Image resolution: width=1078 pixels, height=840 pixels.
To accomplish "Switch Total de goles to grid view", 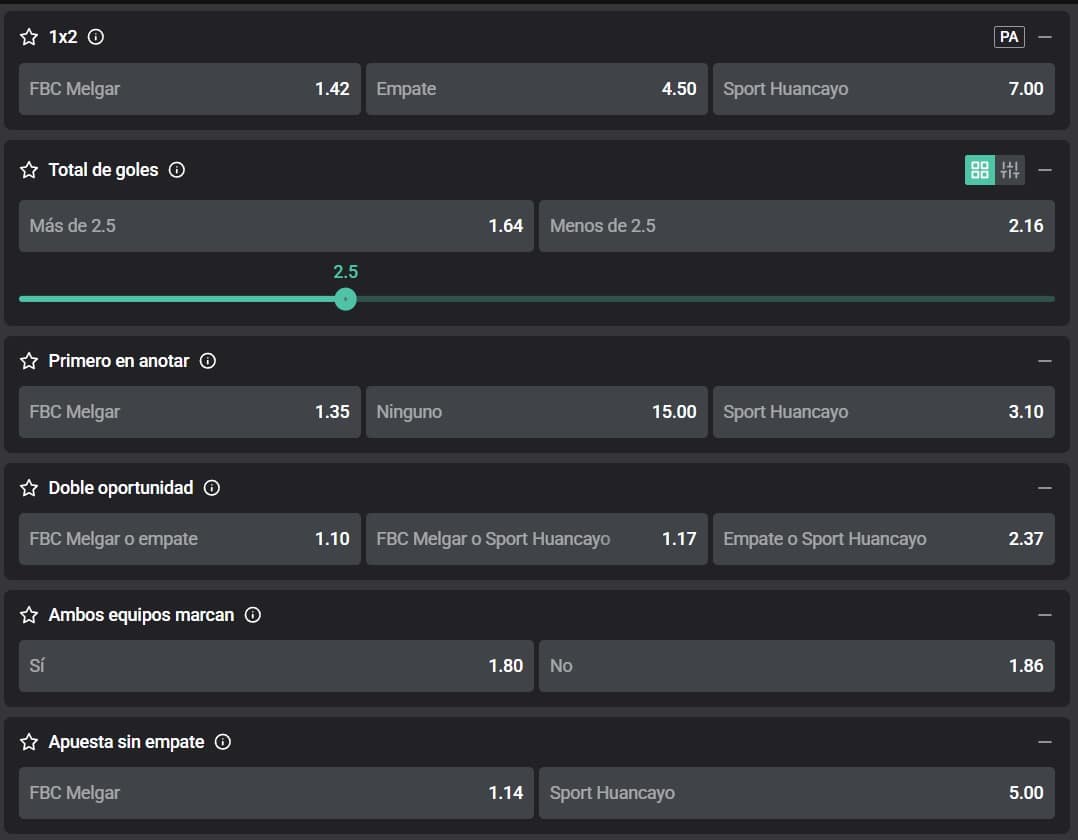I will (980, 170).
